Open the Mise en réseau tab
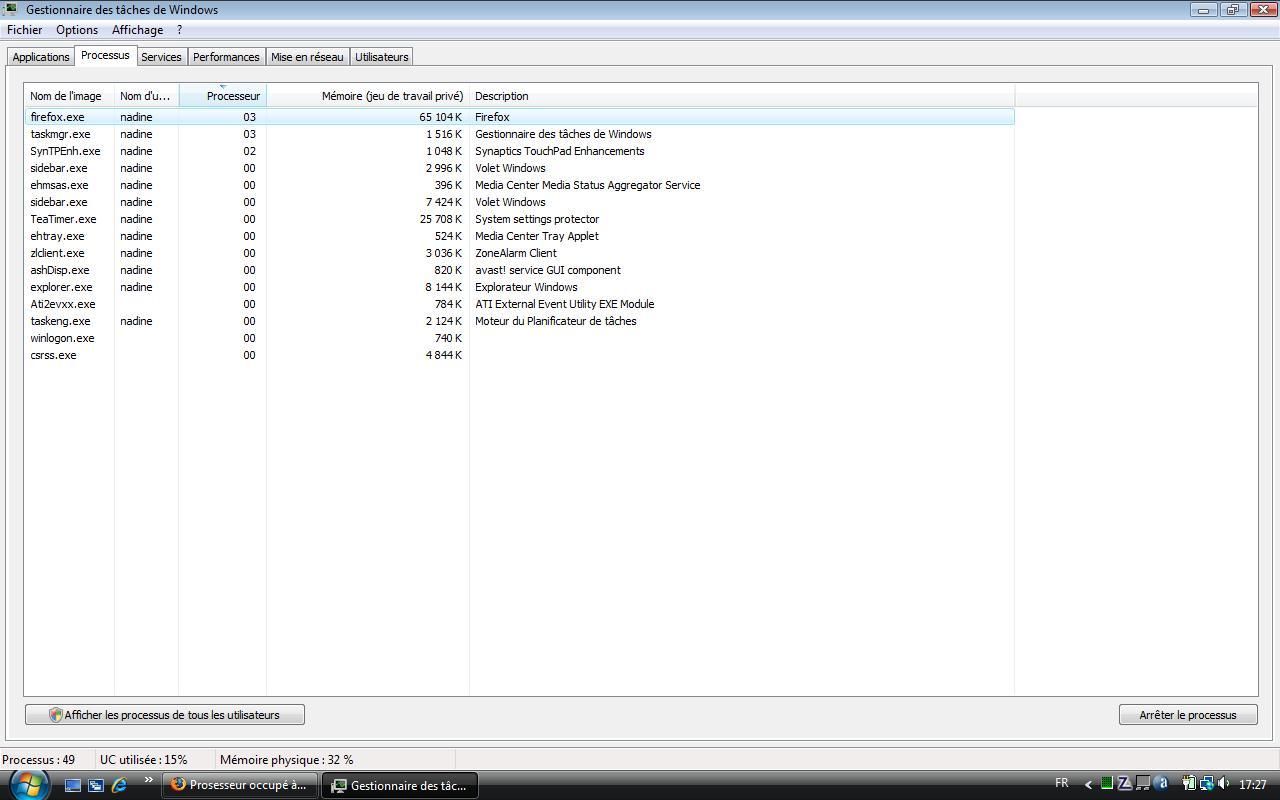1280x800 pixels. point(307,57)
